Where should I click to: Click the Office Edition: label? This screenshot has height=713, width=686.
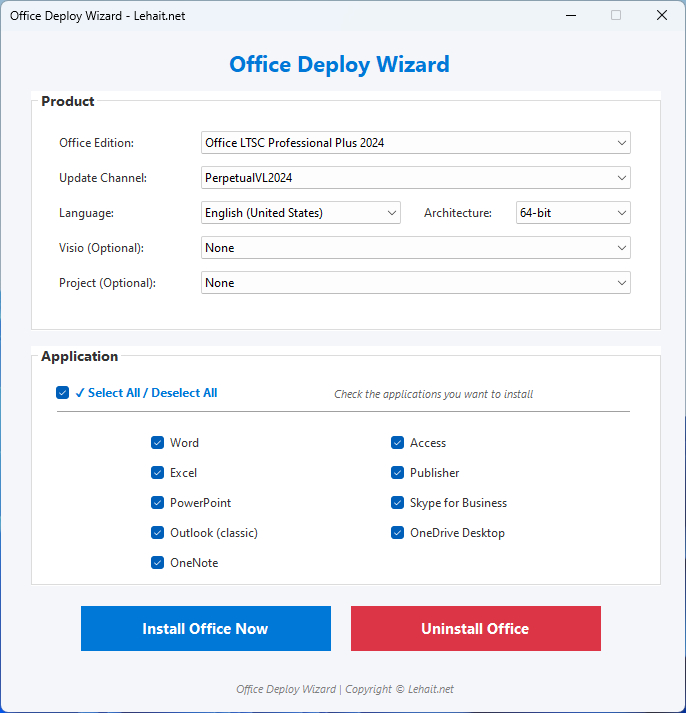coord(96,143)
